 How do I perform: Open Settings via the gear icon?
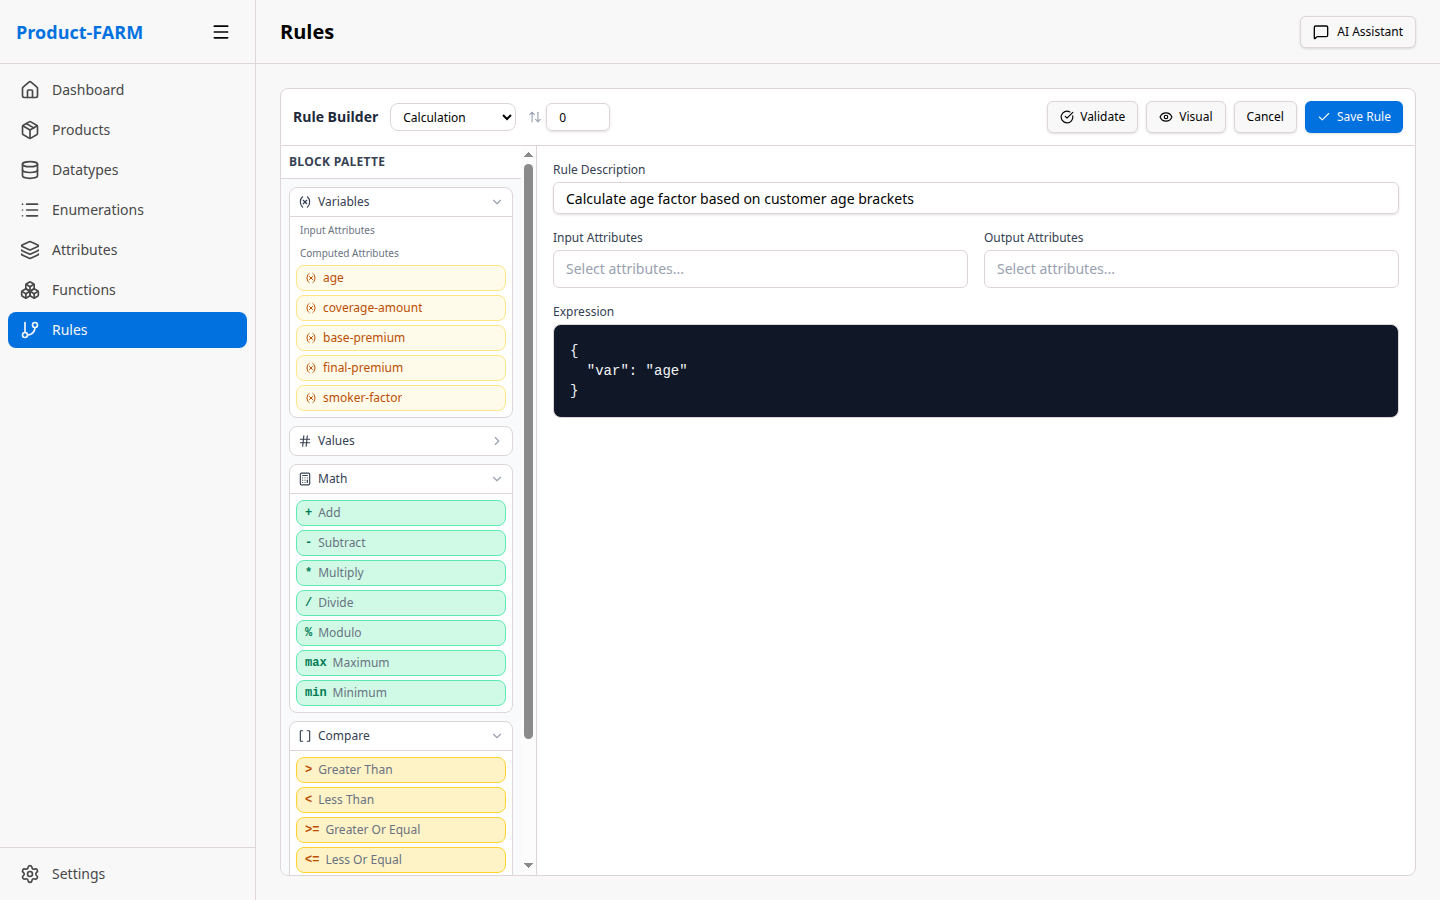31,873
